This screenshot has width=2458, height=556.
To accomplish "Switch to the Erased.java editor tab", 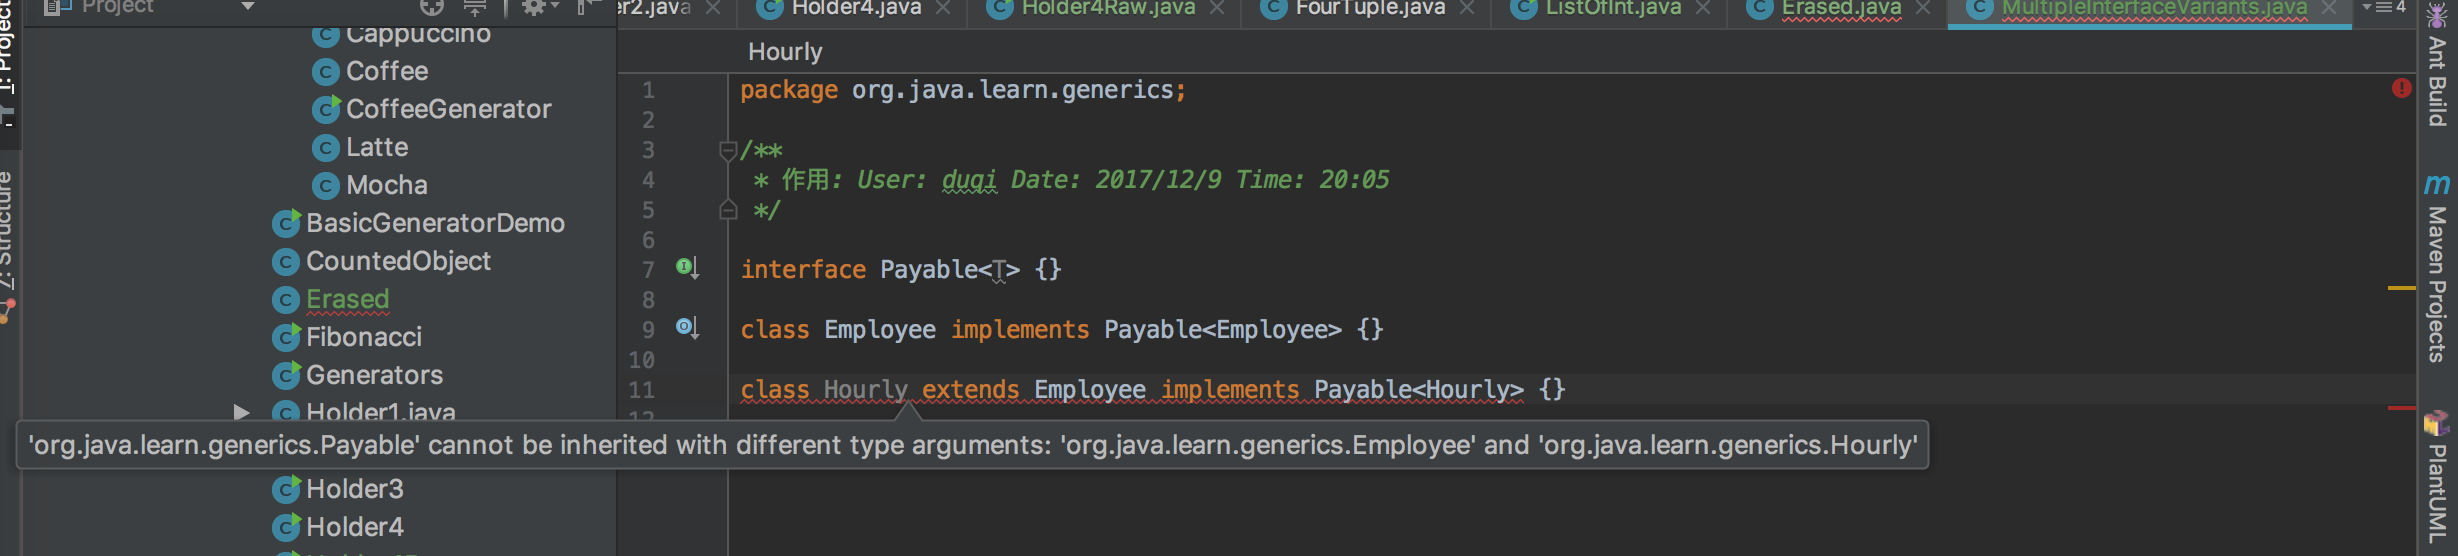I will 1841,8.
